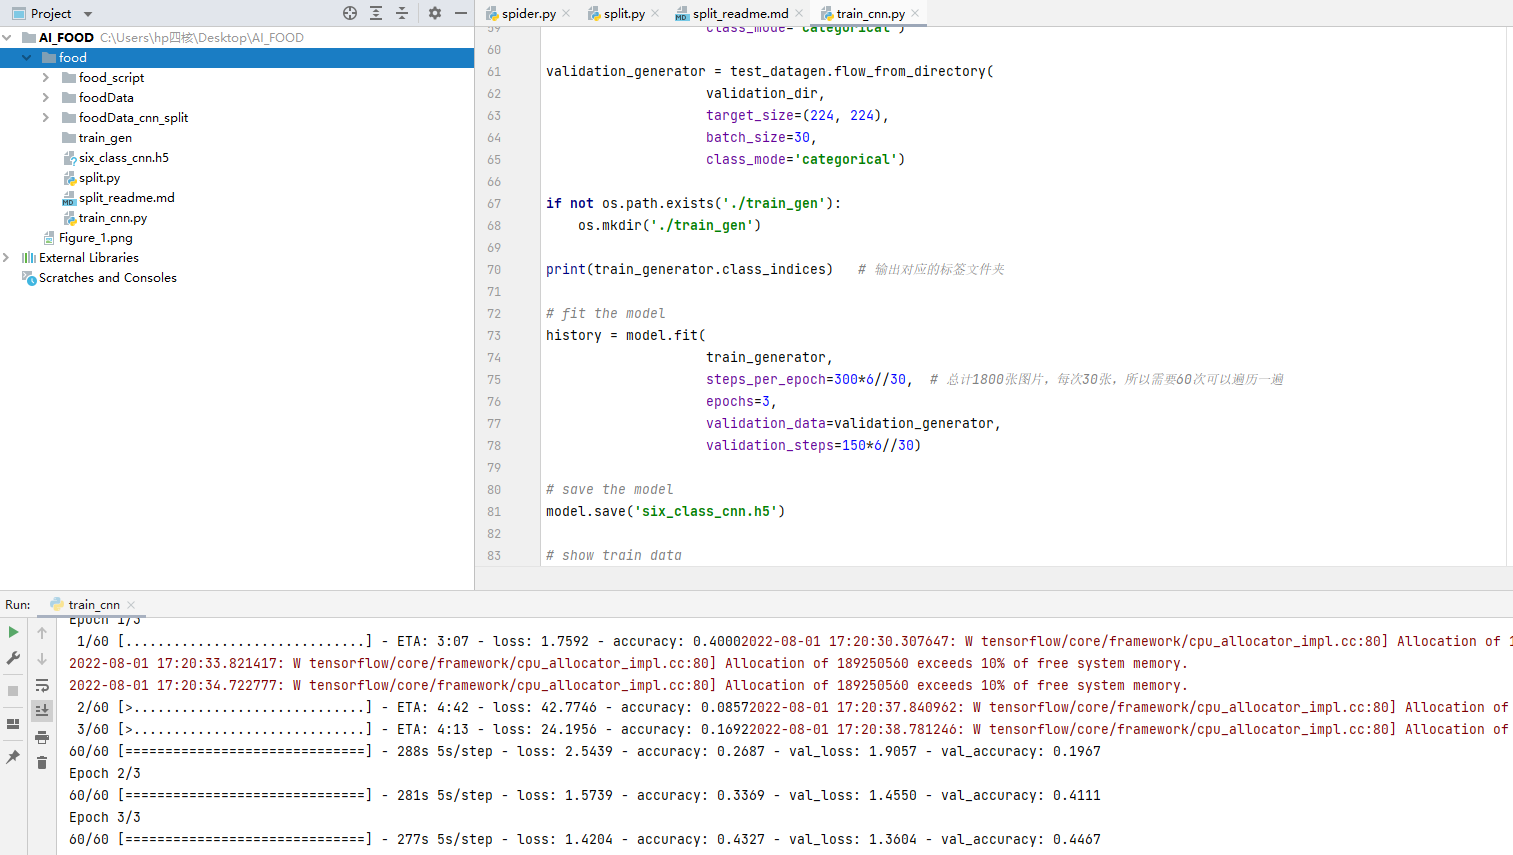Click print(train_generator.class_indices) code line

(689, 269)
